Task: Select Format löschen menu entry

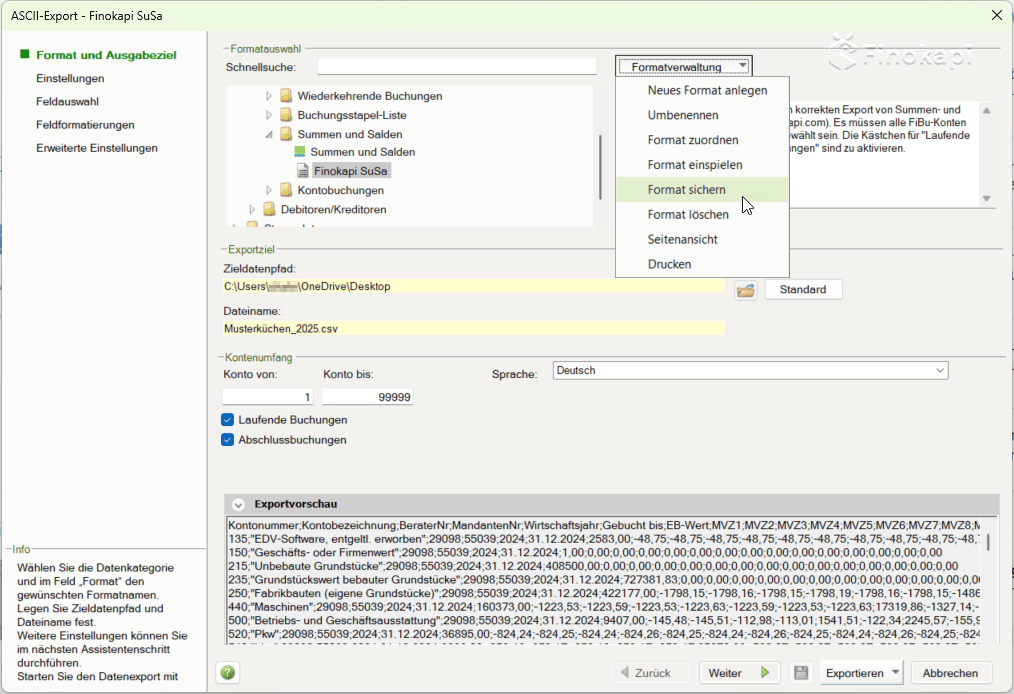Action: click(702, 215)
